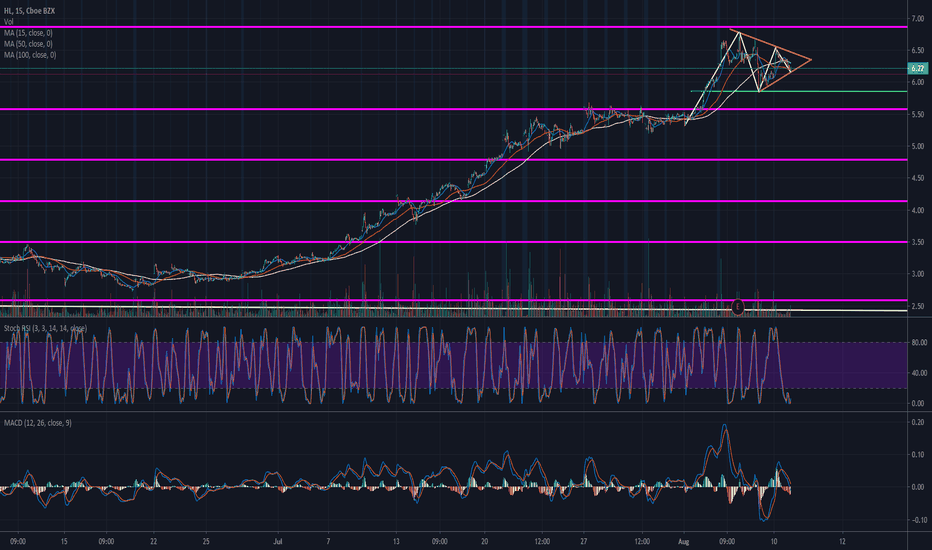
Task: Select the Vol indicator legend label
Action: coord(8,21)
